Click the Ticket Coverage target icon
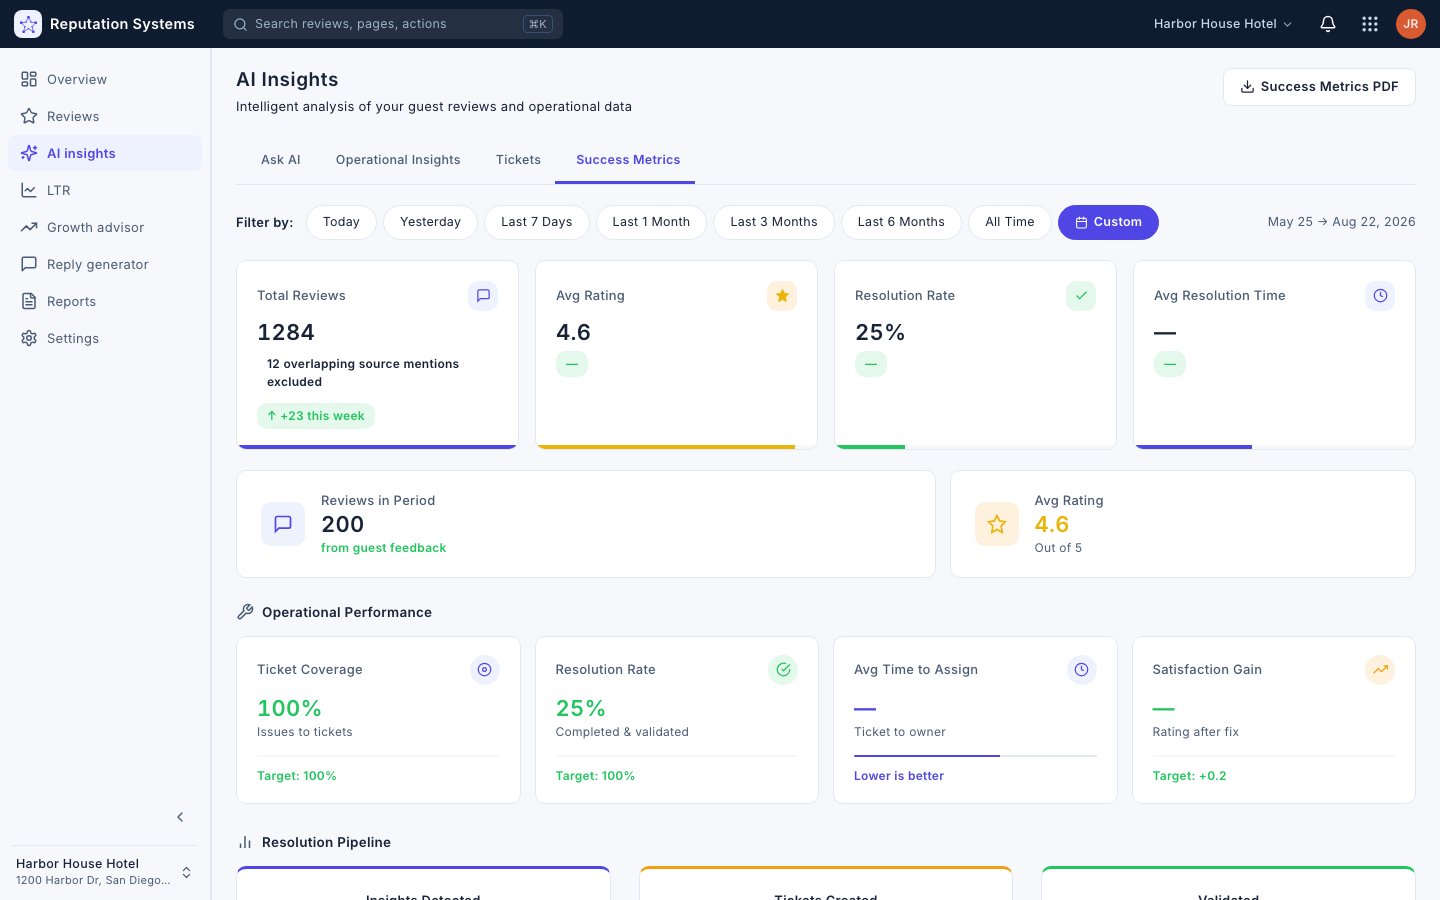Image resolution: width=1440 pixels, height=900 pixels. point(485,670)
